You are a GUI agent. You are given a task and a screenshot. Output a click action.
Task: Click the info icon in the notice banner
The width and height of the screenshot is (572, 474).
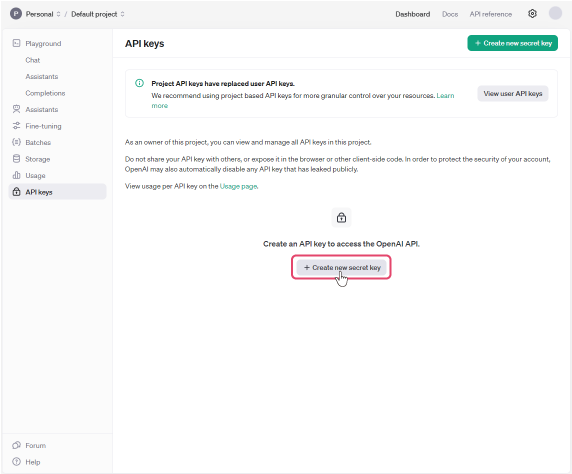pos(139,83)
